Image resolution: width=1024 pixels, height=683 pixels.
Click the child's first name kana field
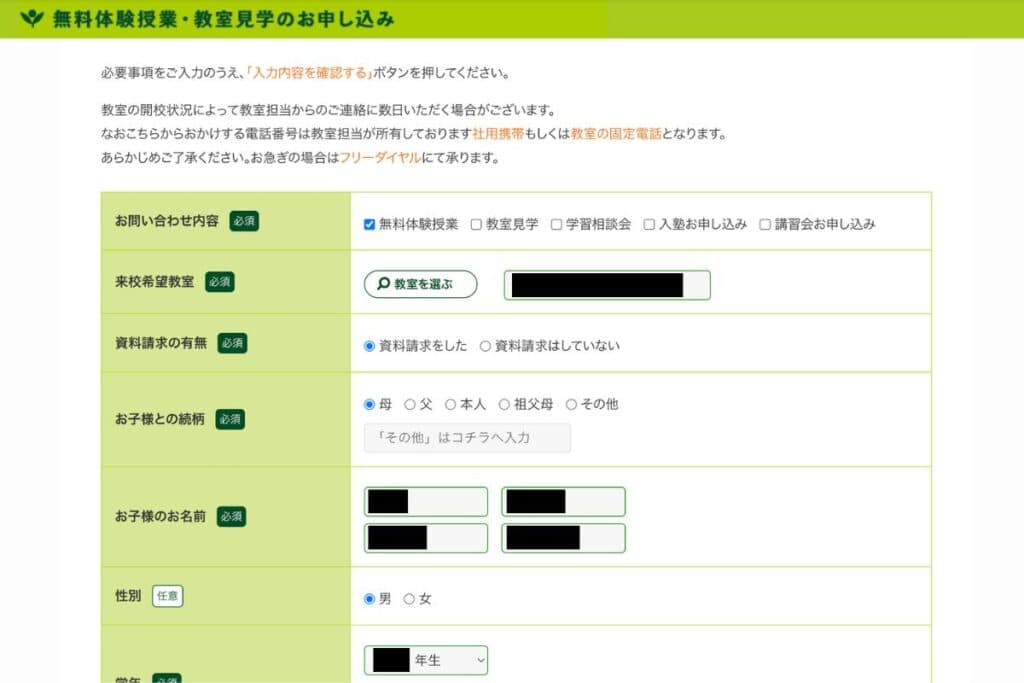tap(564, 538)
